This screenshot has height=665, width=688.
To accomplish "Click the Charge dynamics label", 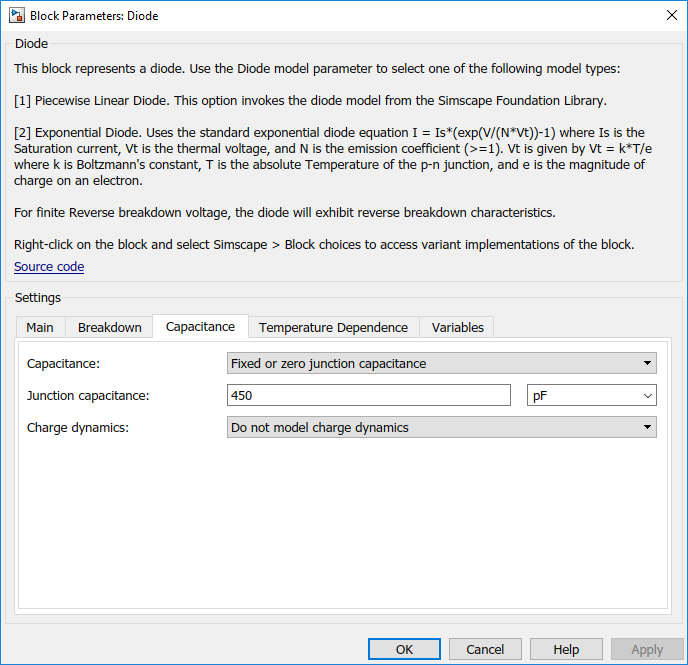I will pyautogui.click(x=78, y=428).
